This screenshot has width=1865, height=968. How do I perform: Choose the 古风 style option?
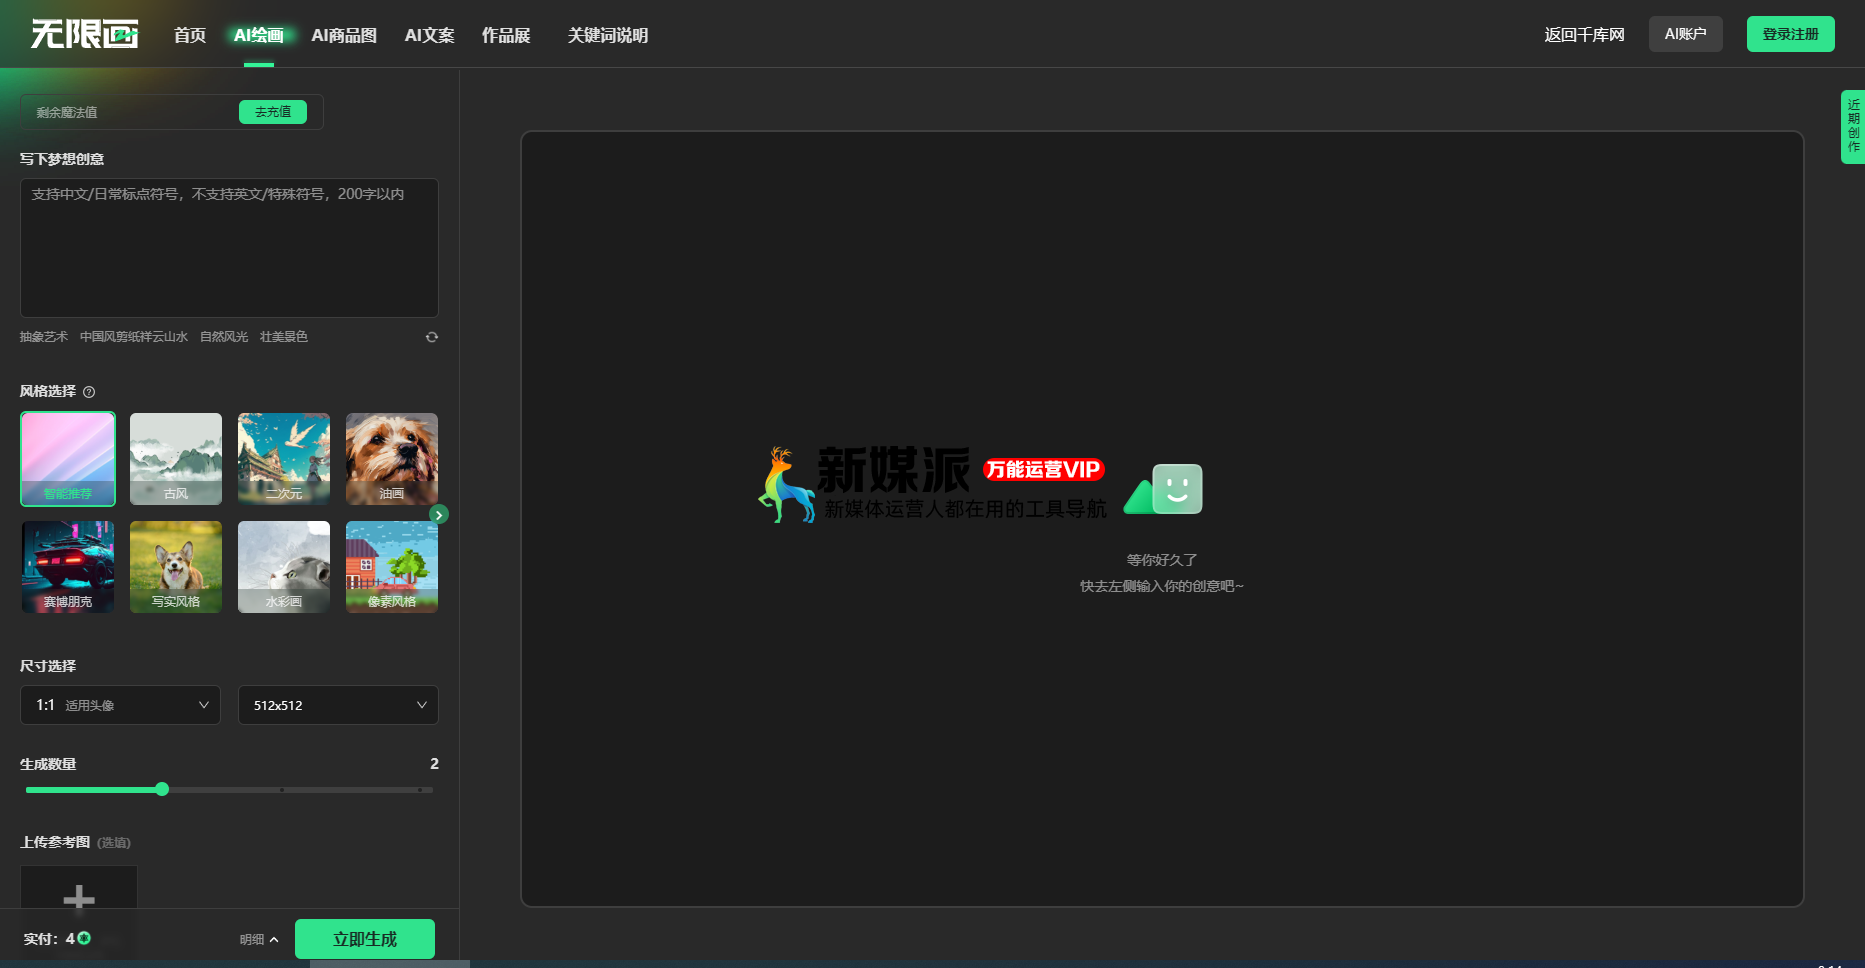click(x=176, y=459)
